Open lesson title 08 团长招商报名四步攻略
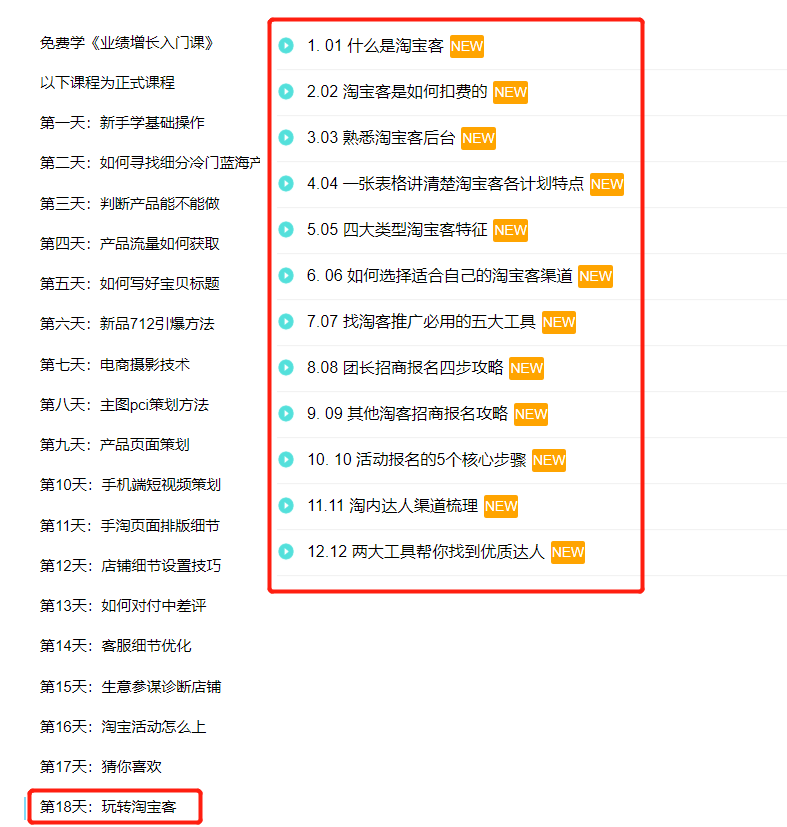Image resolution: width=787 pixels, height=827 pixels. (405, 368)
